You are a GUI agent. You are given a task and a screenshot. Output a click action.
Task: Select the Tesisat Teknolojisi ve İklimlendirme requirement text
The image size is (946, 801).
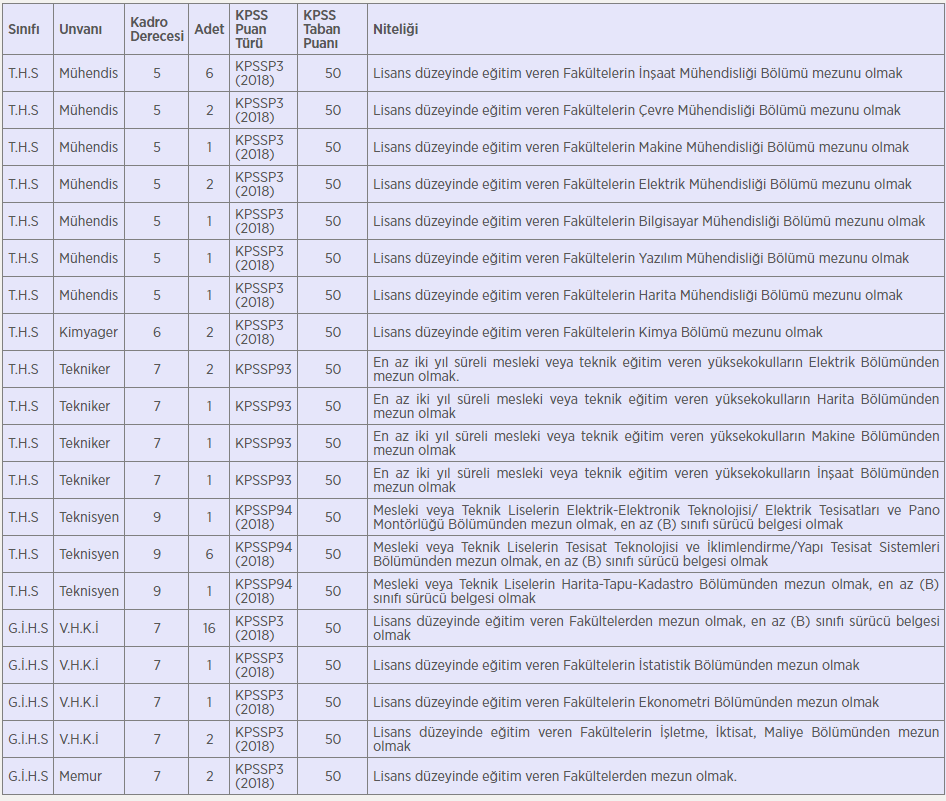655,554
